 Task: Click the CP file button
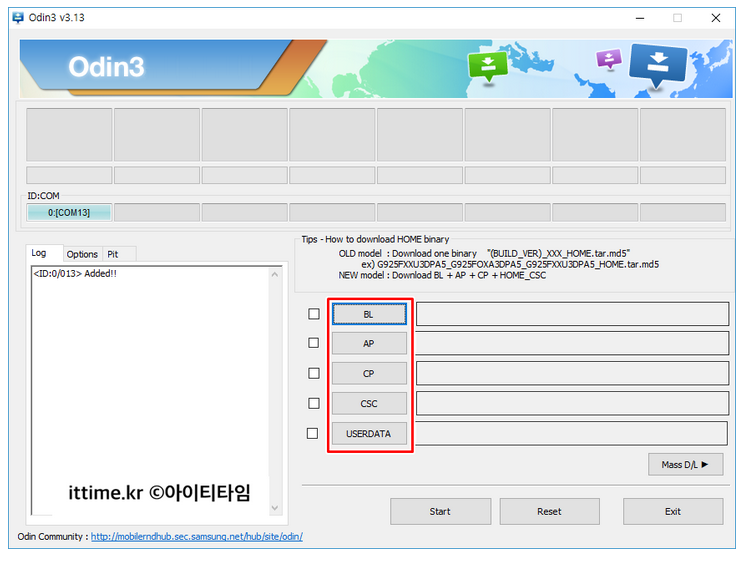click(369, 373)
